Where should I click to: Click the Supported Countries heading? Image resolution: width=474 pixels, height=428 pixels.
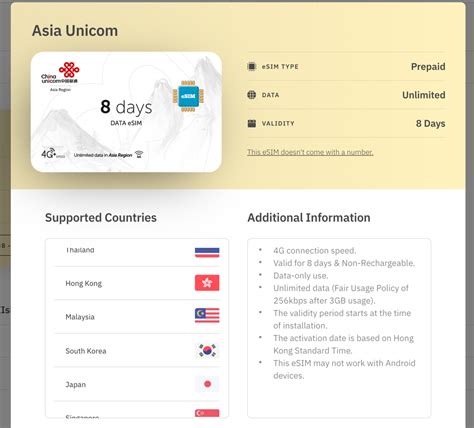point(101,217)
